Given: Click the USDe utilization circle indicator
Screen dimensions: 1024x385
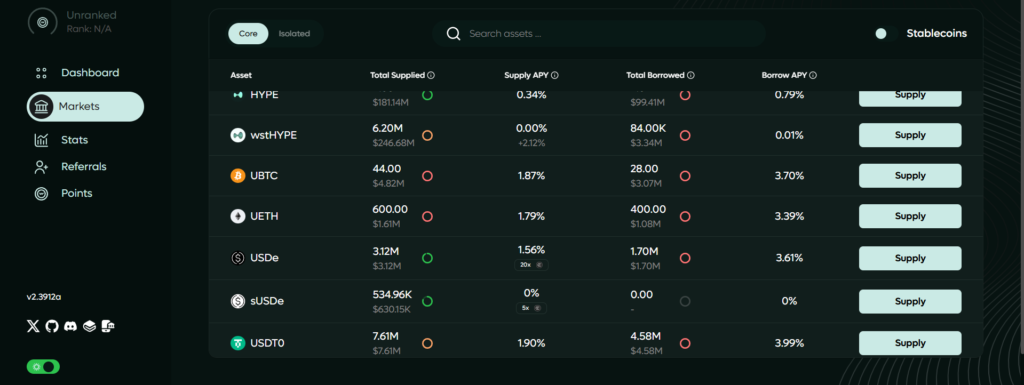Looking at the screenshot, I should tap(427, 258).
